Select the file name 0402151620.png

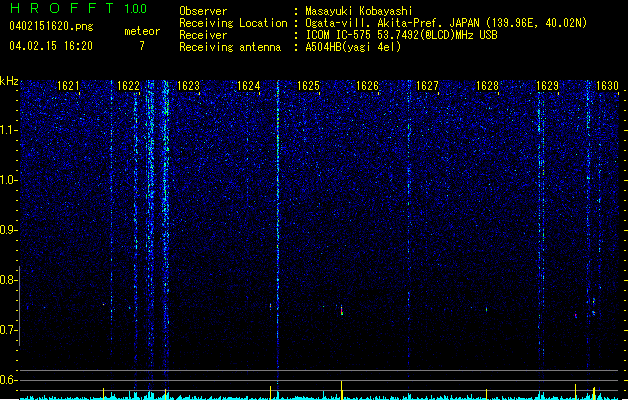(x=51, y=26)
